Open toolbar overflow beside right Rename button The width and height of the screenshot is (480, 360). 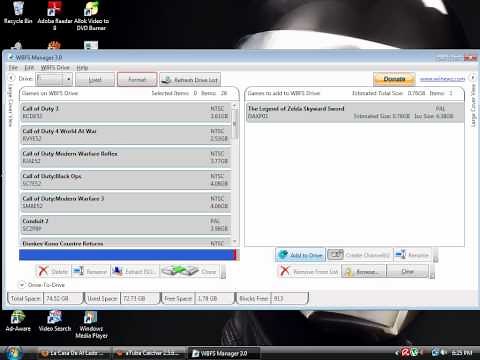(x=435, y=255)
